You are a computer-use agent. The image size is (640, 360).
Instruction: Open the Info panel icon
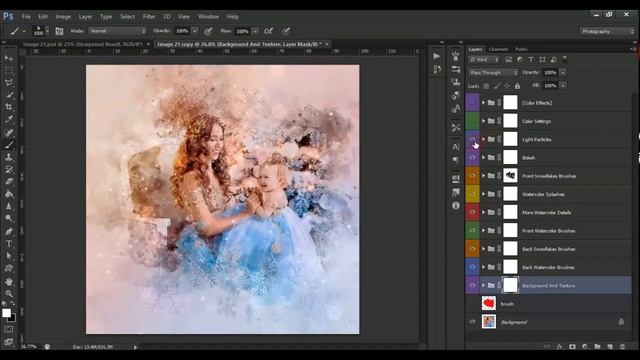coord(456,205)
